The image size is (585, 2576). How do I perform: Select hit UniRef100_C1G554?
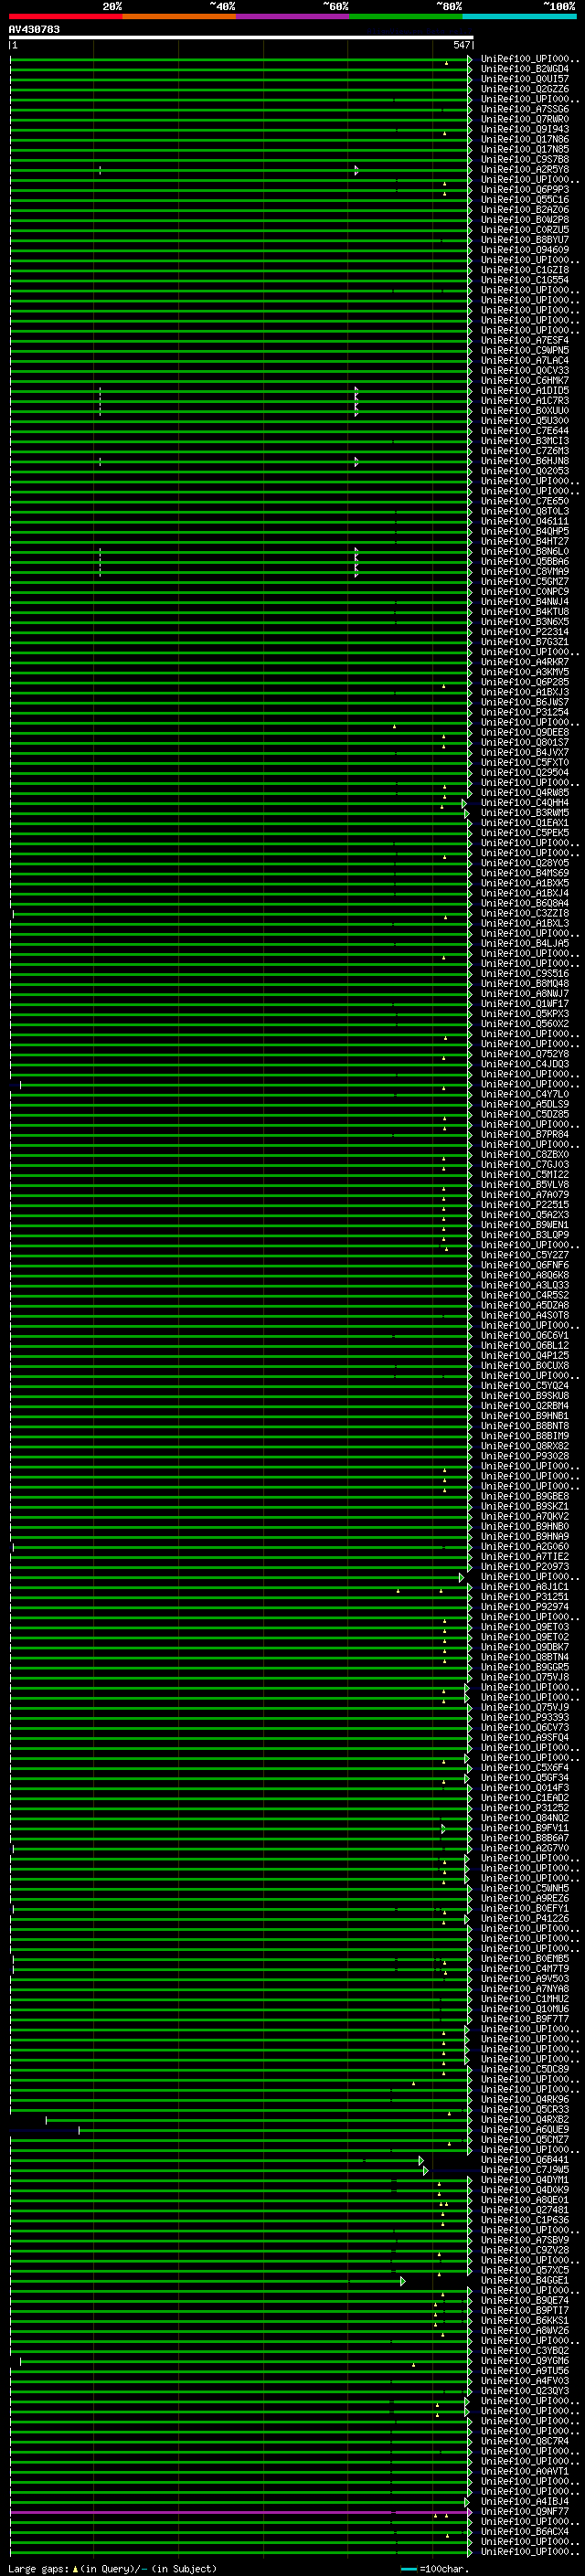coord(524,280)
